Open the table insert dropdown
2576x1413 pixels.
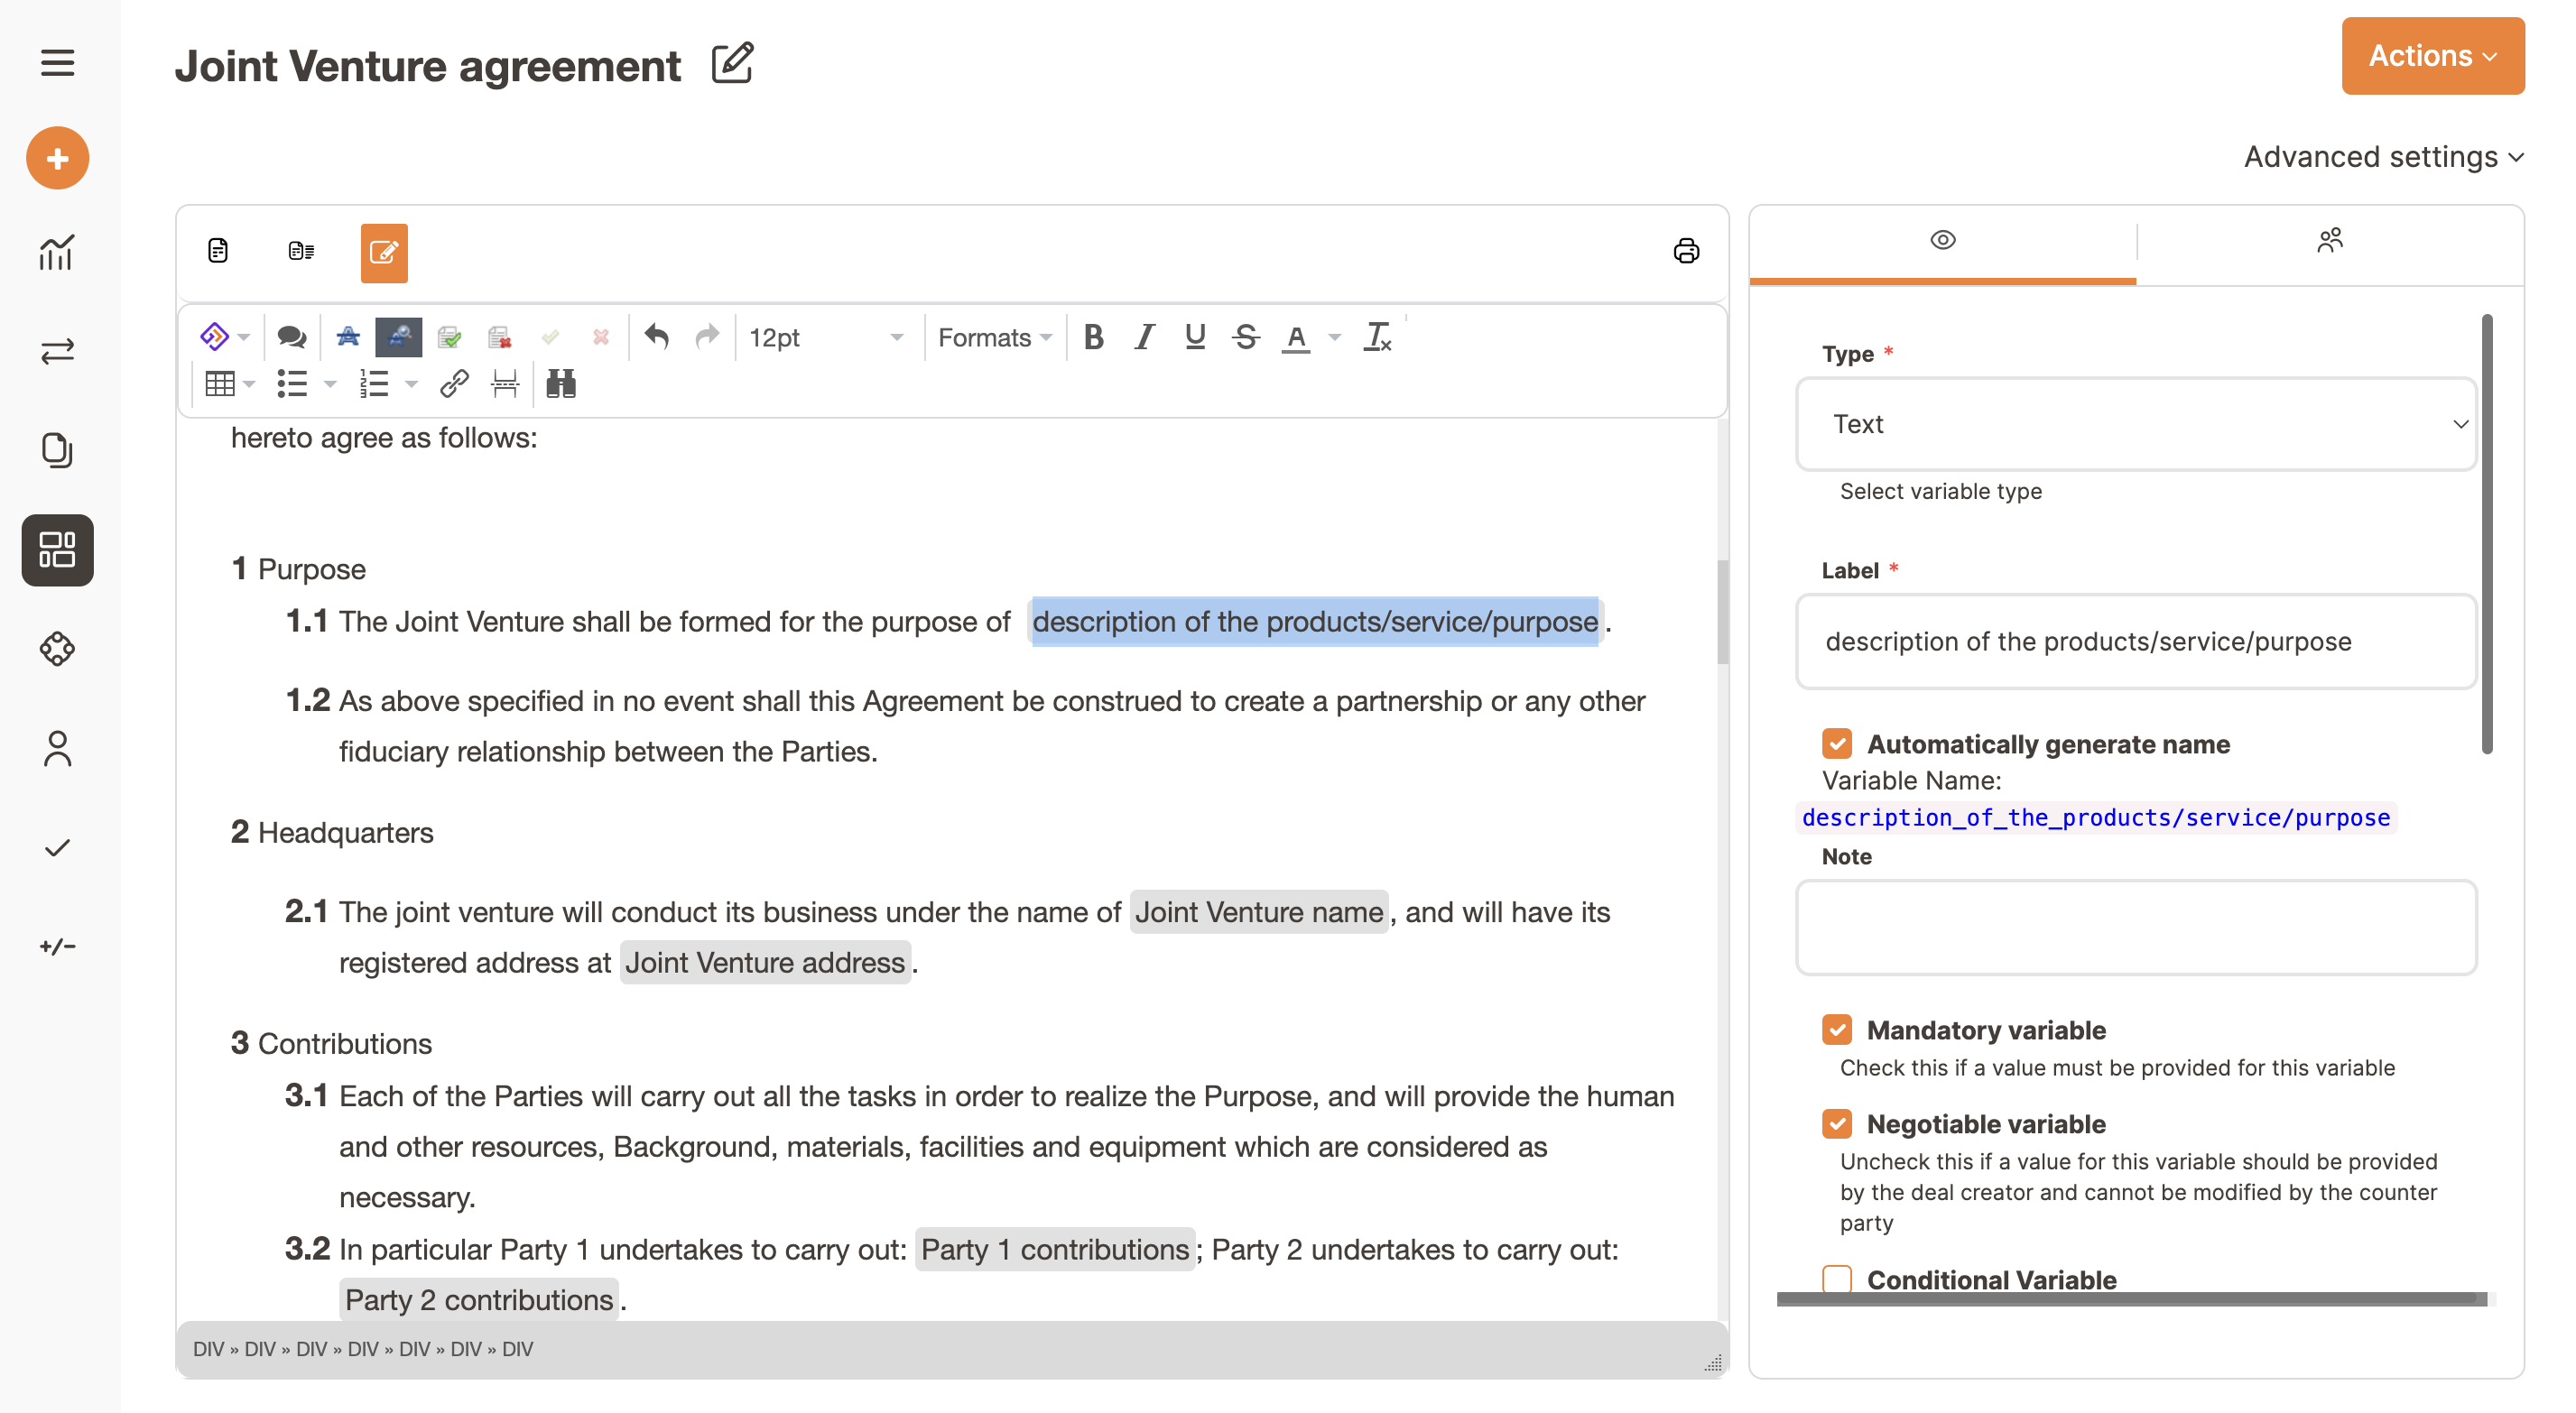tap(229, 384)
